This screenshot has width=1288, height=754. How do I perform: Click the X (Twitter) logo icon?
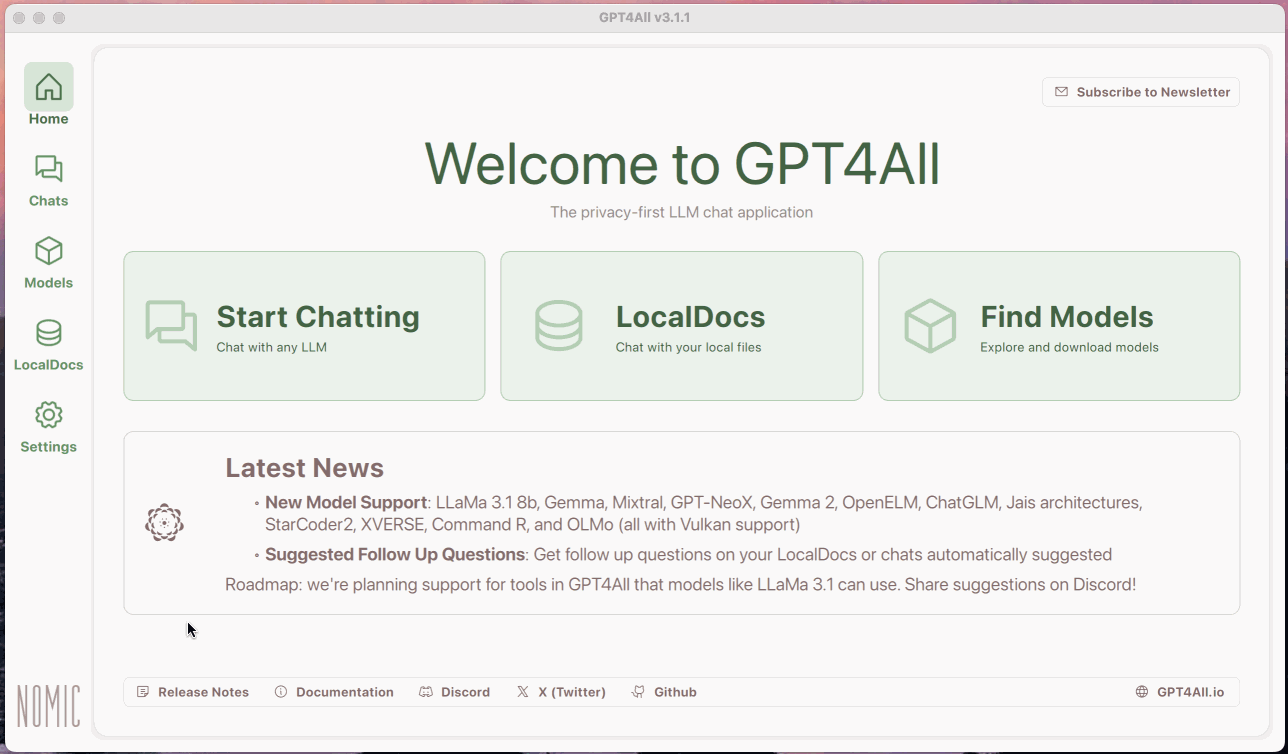[x=523, y=692]
